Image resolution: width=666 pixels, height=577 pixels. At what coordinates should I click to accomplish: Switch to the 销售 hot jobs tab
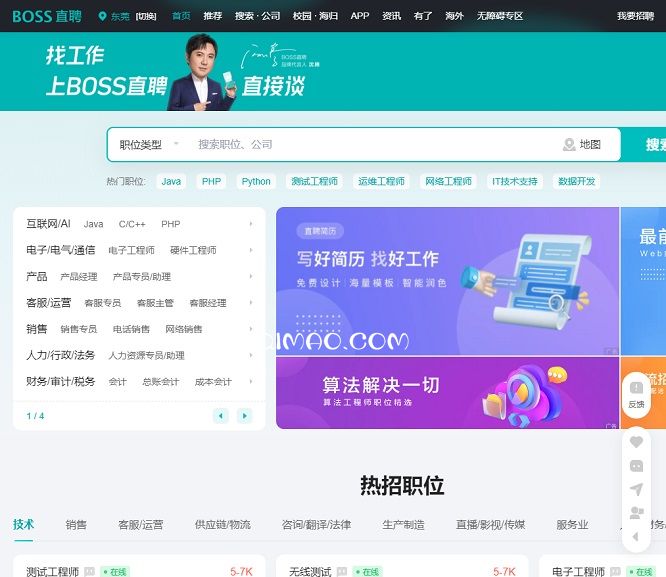point(76,525)
